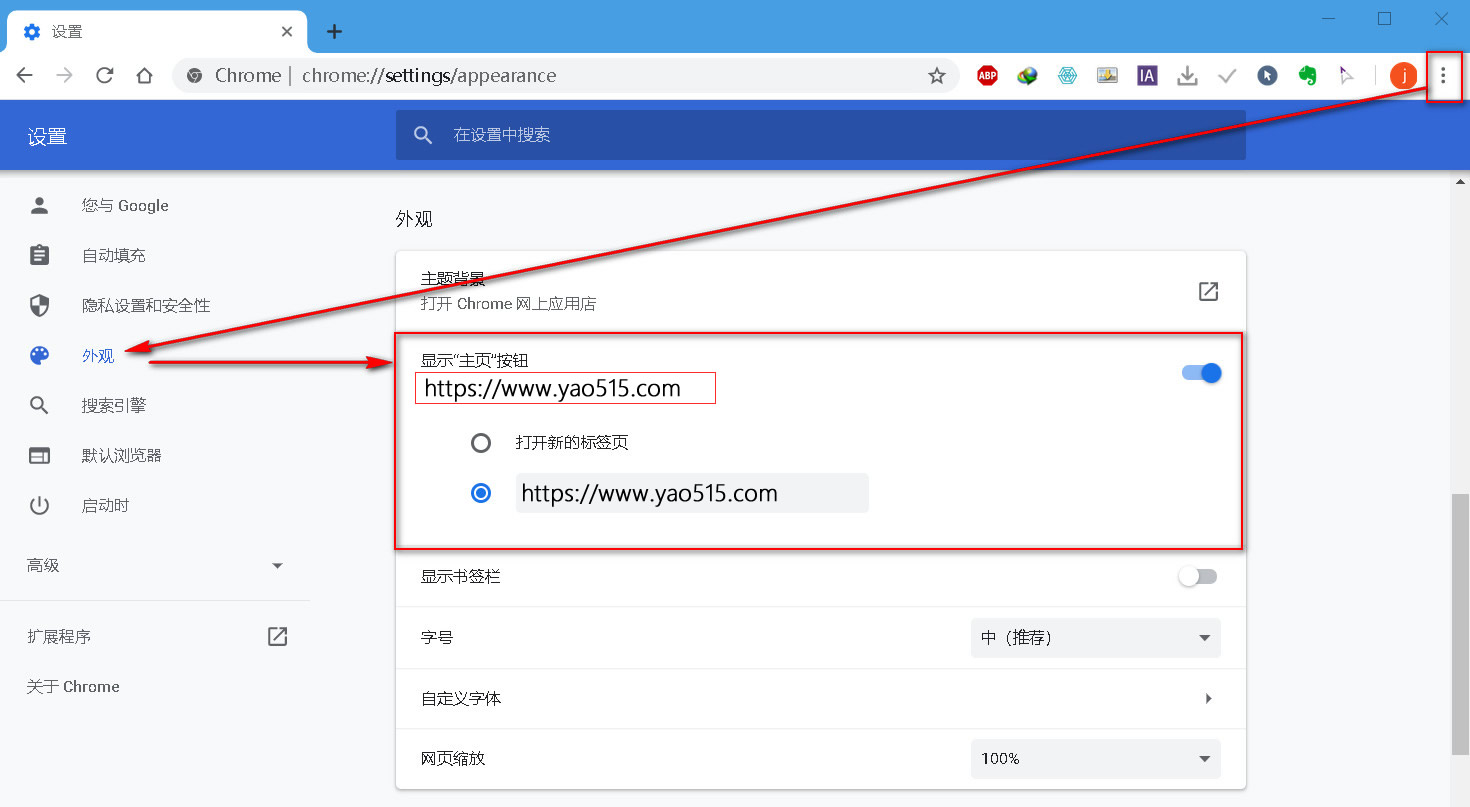Click the checkmark extension icon

pyautogui.click(x=1227, y=75)
